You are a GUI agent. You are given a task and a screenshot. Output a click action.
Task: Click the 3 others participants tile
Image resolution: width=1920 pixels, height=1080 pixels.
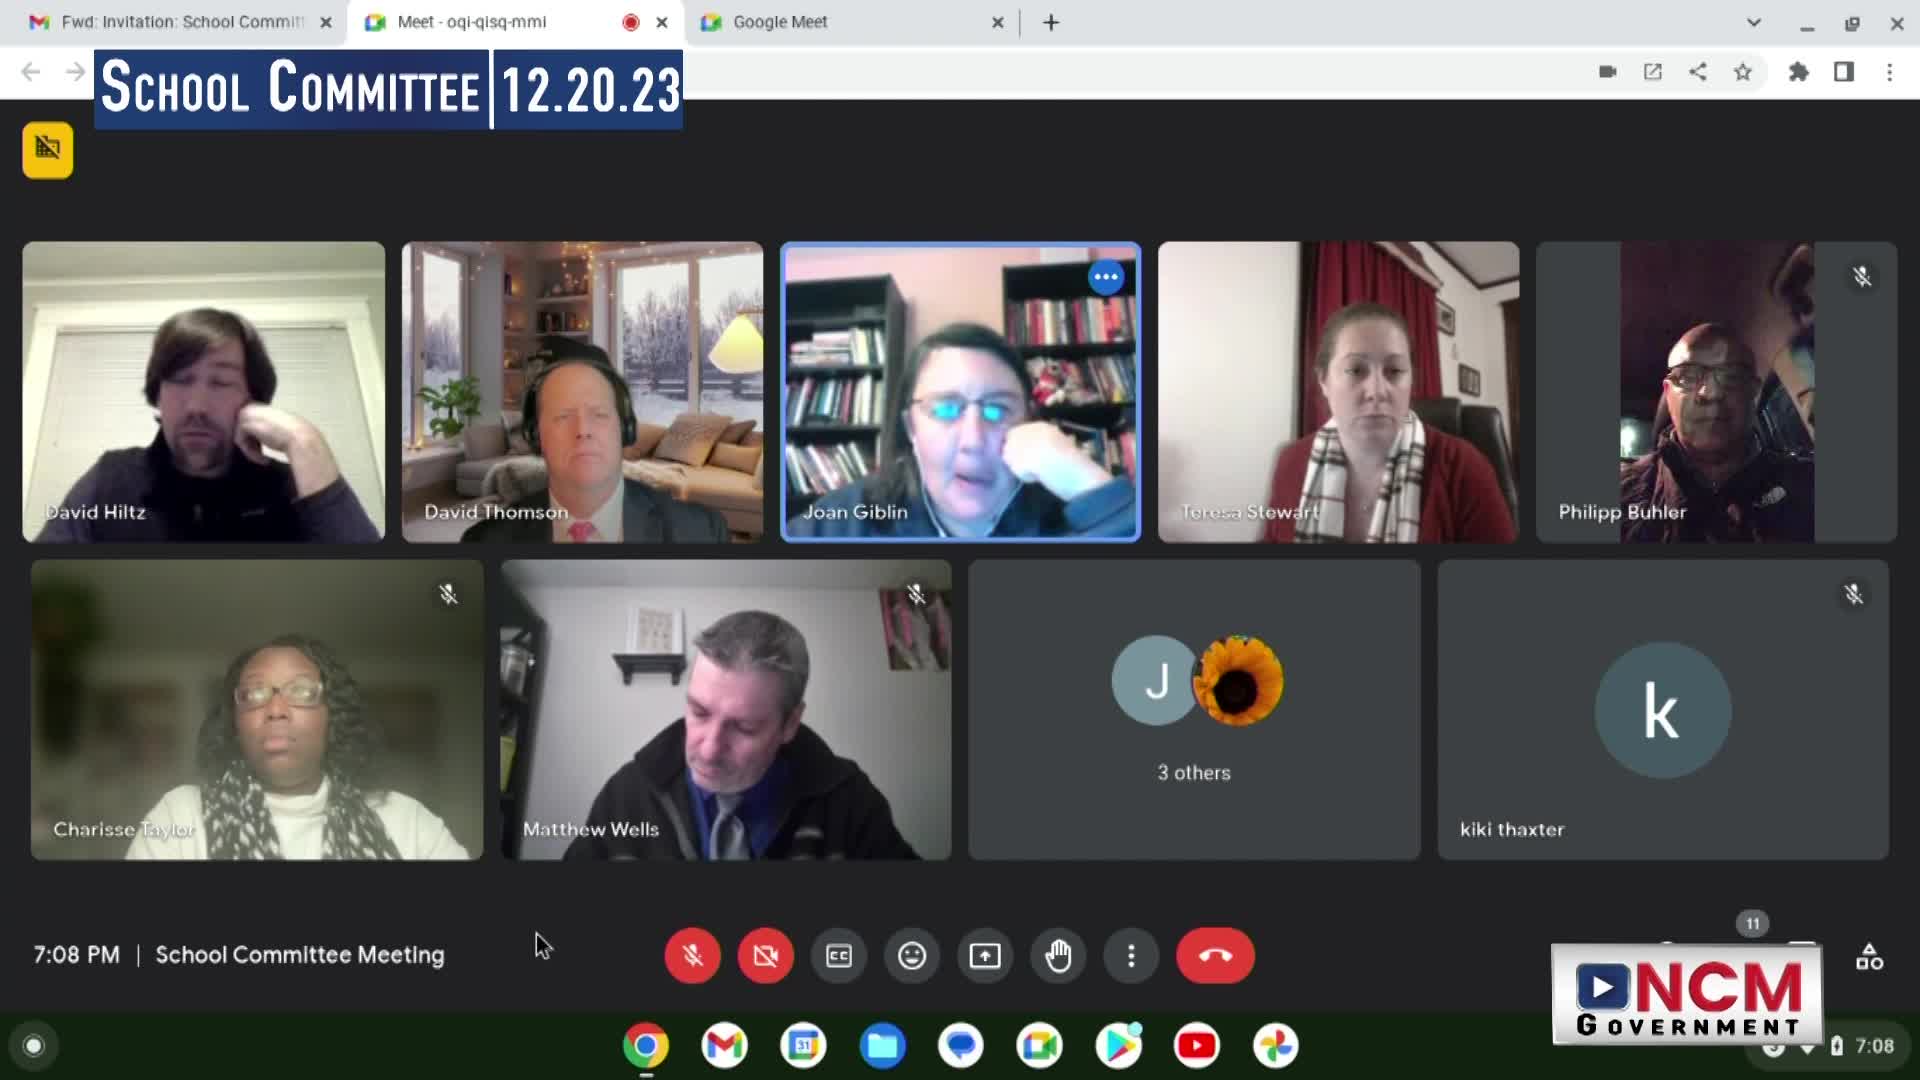pyautogui.click(x=1194, y=709)
